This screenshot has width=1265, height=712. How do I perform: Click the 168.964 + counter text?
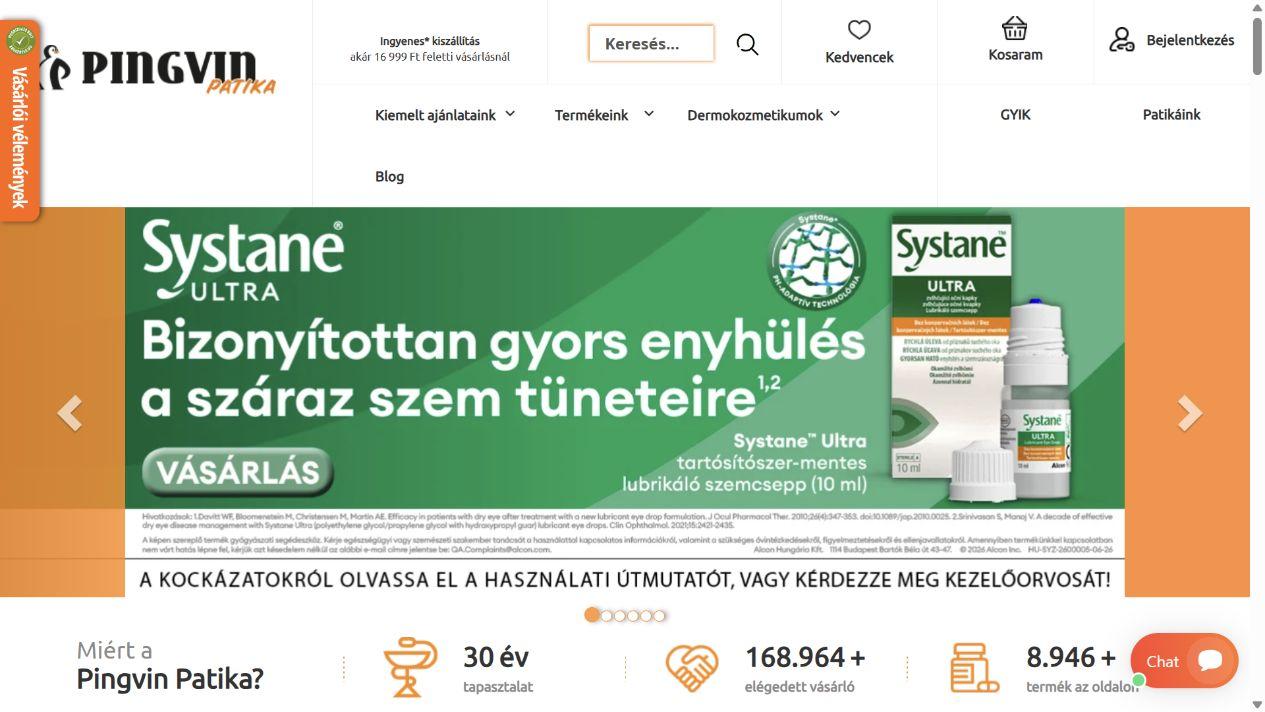coord(805,657)
